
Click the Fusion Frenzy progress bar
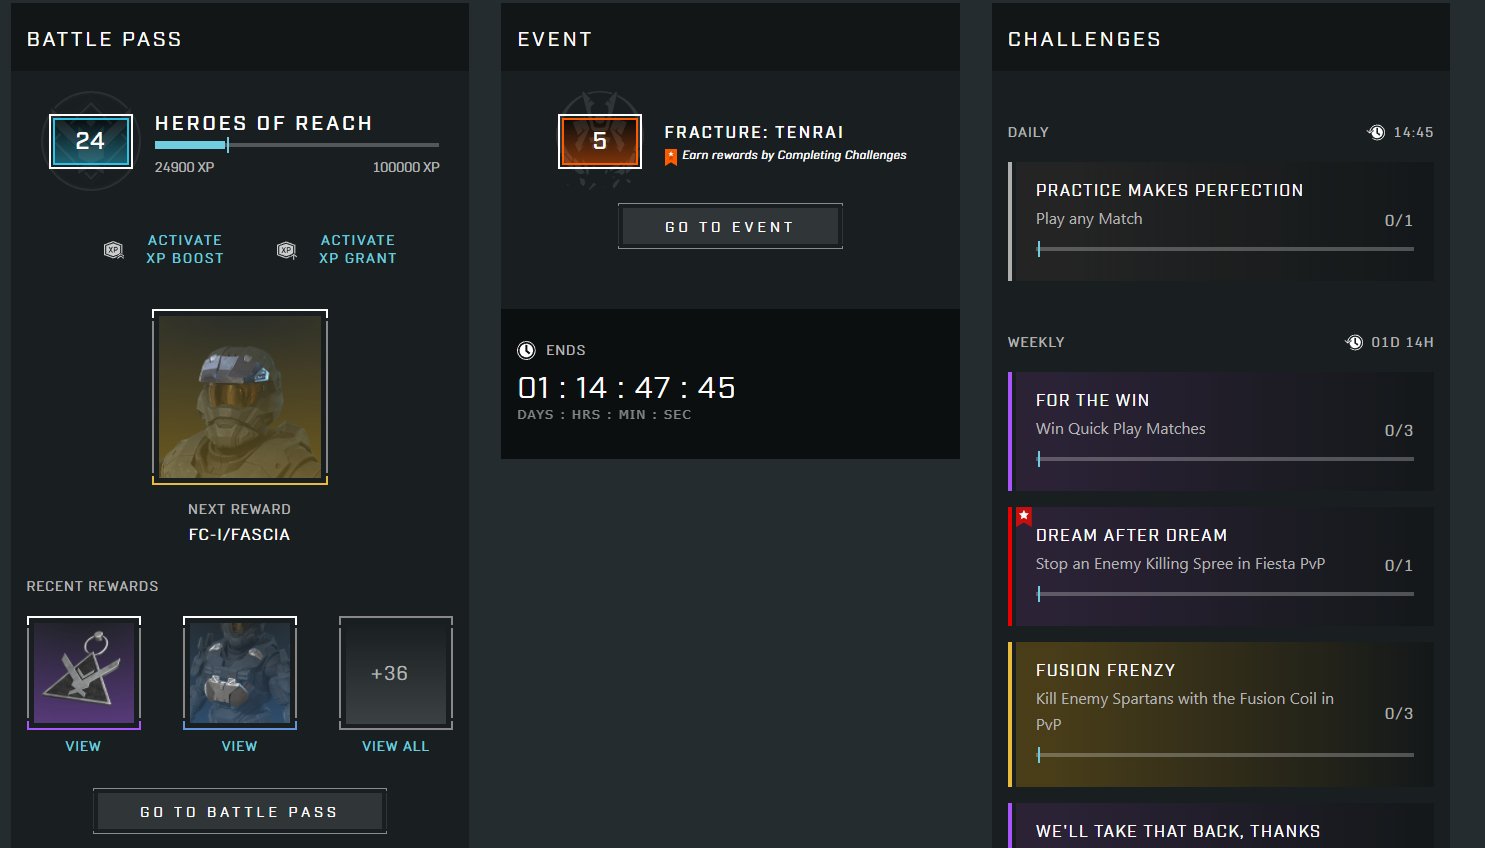(x=1225, y=755)
